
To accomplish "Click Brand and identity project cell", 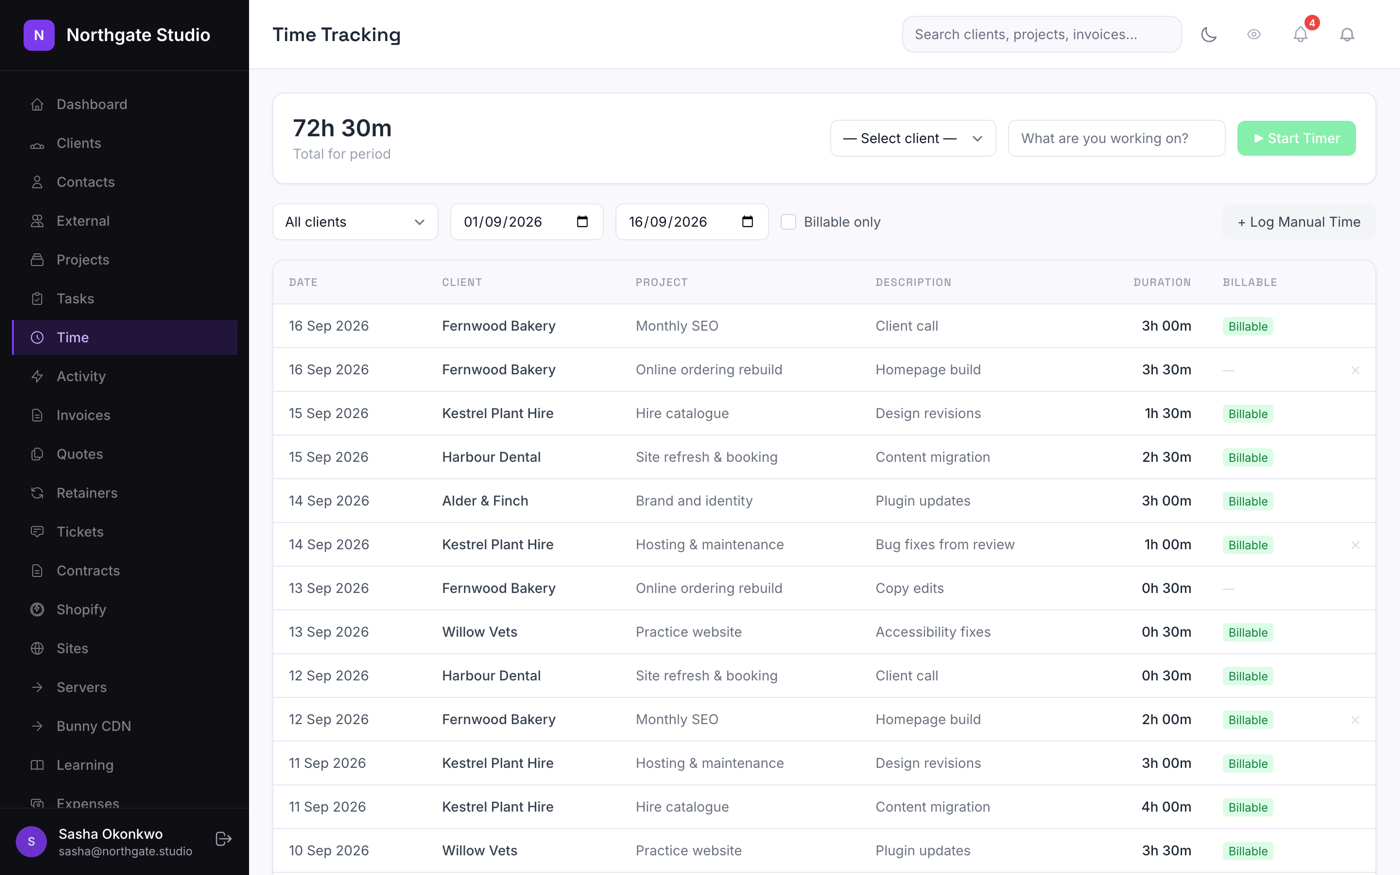I will coord(694,501).
